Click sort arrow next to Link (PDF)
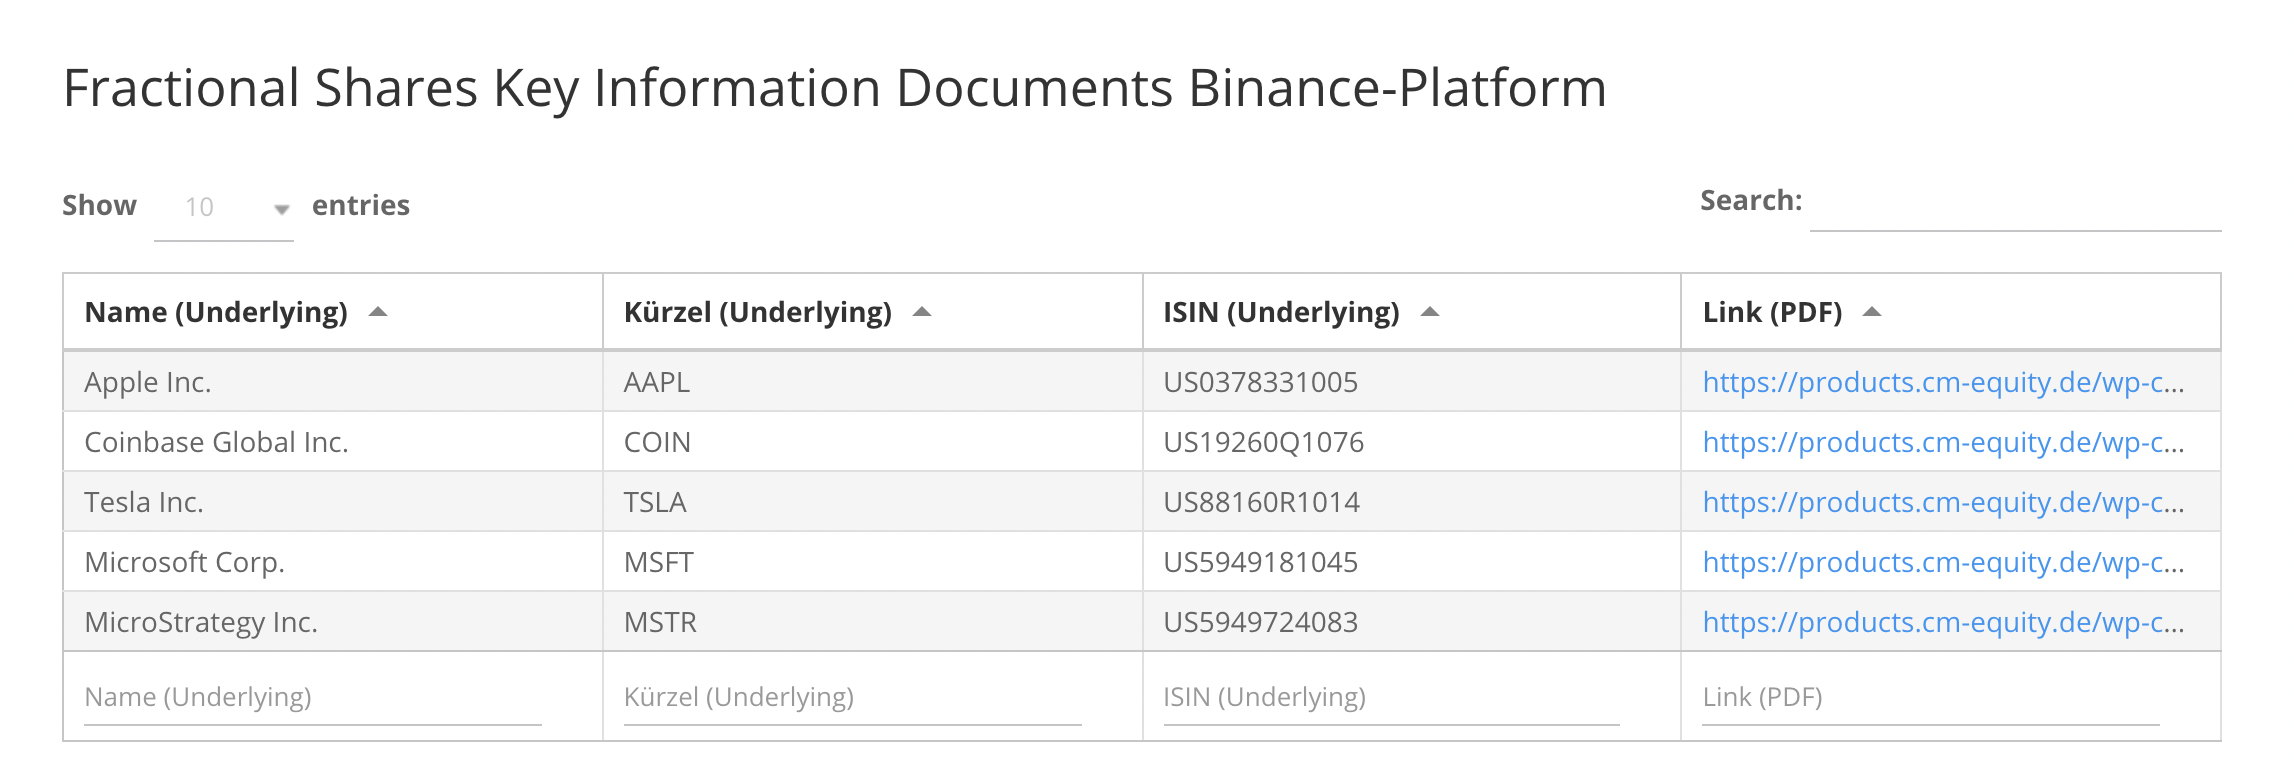 coord(1872,312)
